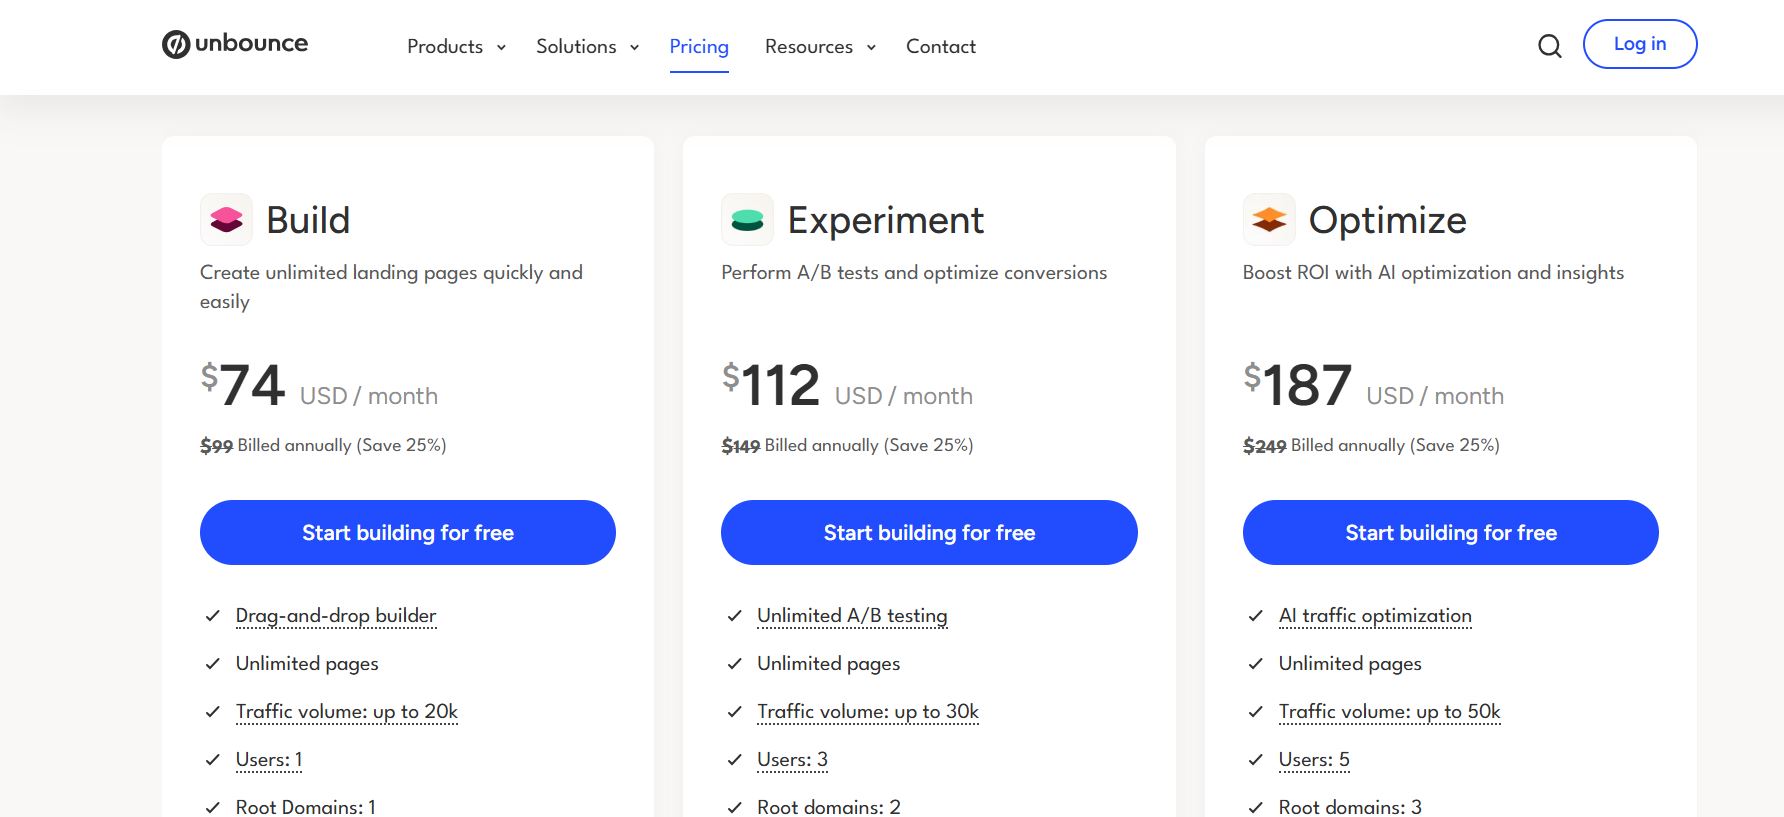Click the $74 USD / month price
The width and height of the screenshot is (1784, 817).
tap(319, 386)
